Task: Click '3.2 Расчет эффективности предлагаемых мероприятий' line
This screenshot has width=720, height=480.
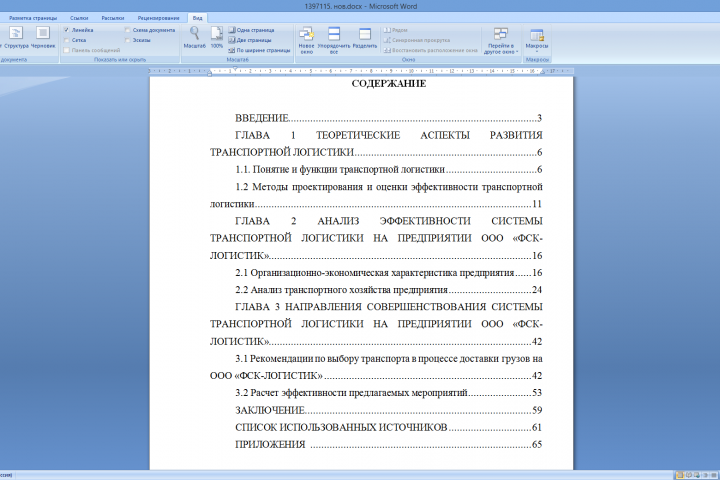Action: coord(388,393)
